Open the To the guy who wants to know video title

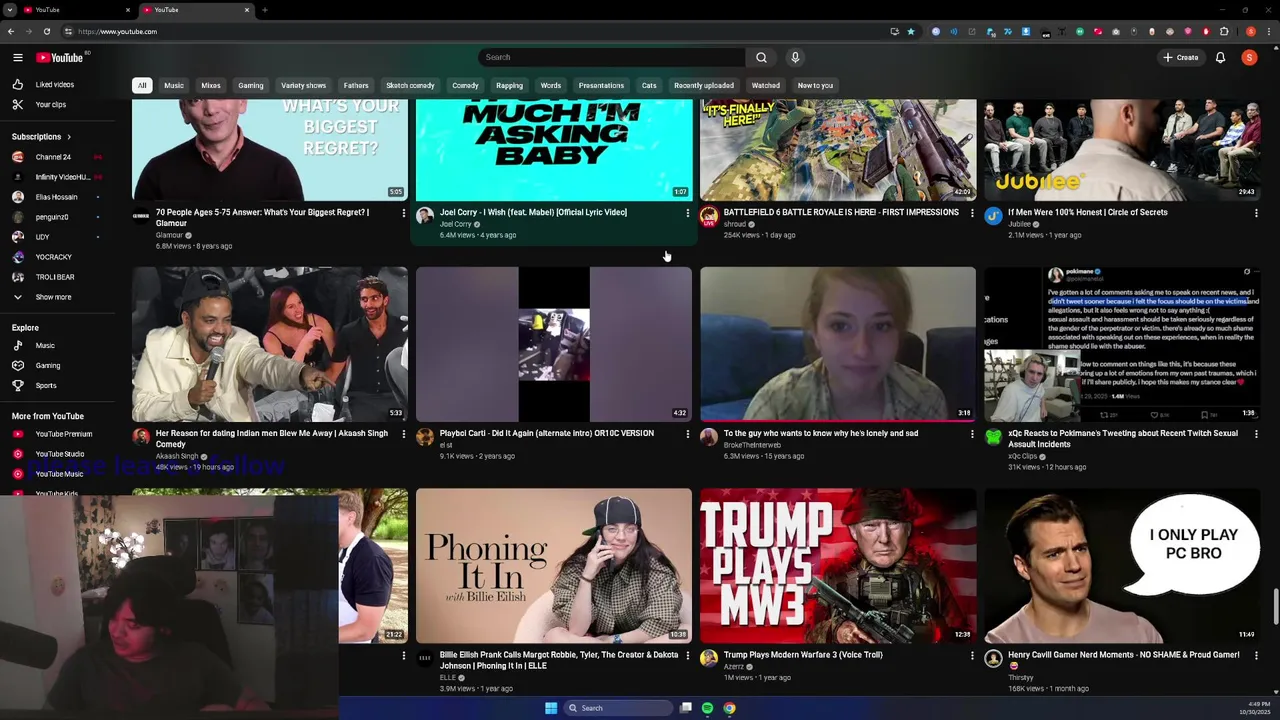click(821, 433)
